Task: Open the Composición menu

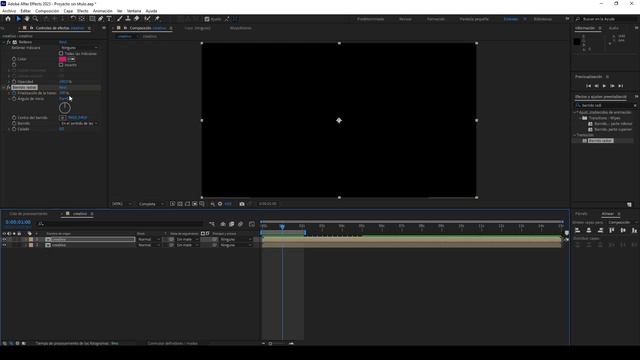Action: point(47,11)
